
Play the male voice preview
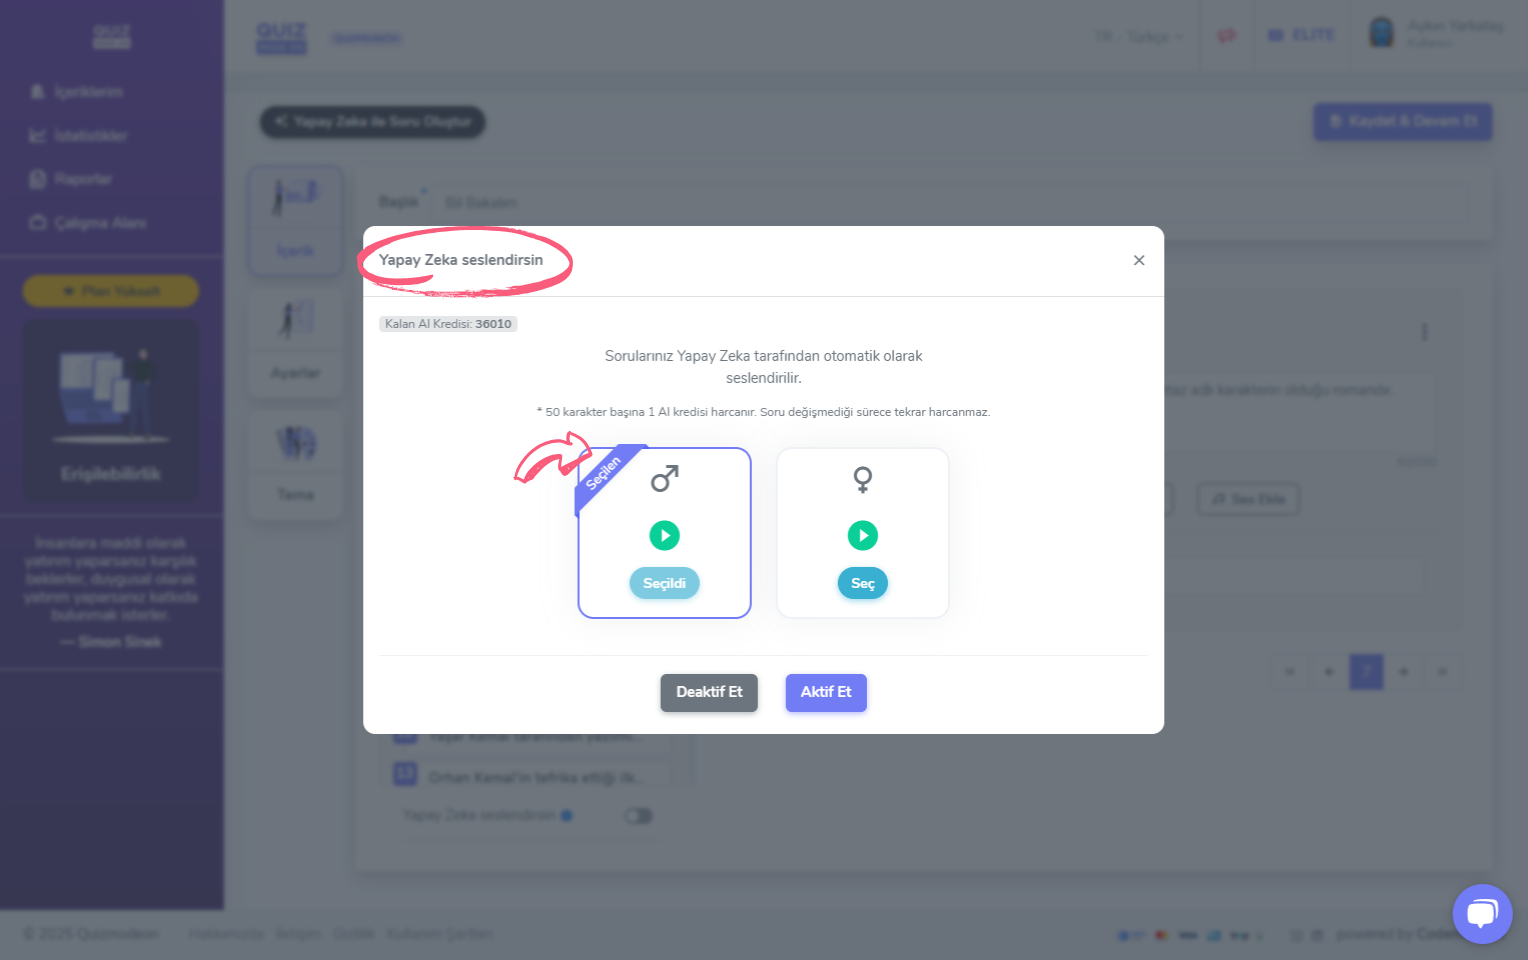(x=664, y=536)
